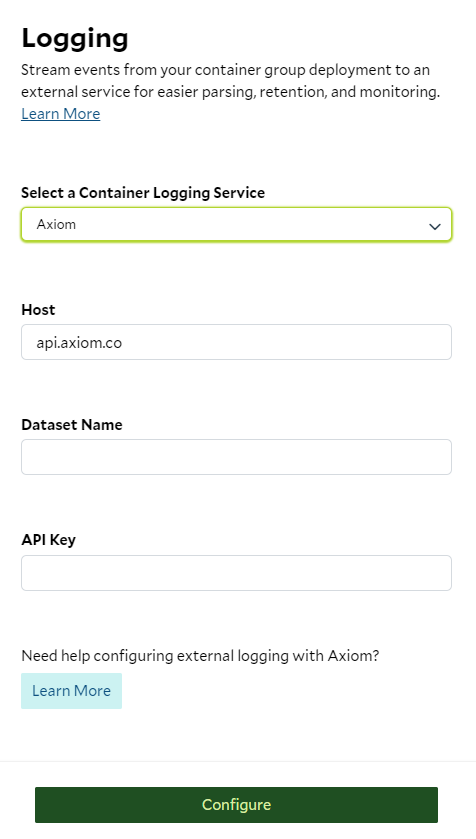Click the Host field label
The height and width of the screenshot is (839, 476).
click(38, 310)
